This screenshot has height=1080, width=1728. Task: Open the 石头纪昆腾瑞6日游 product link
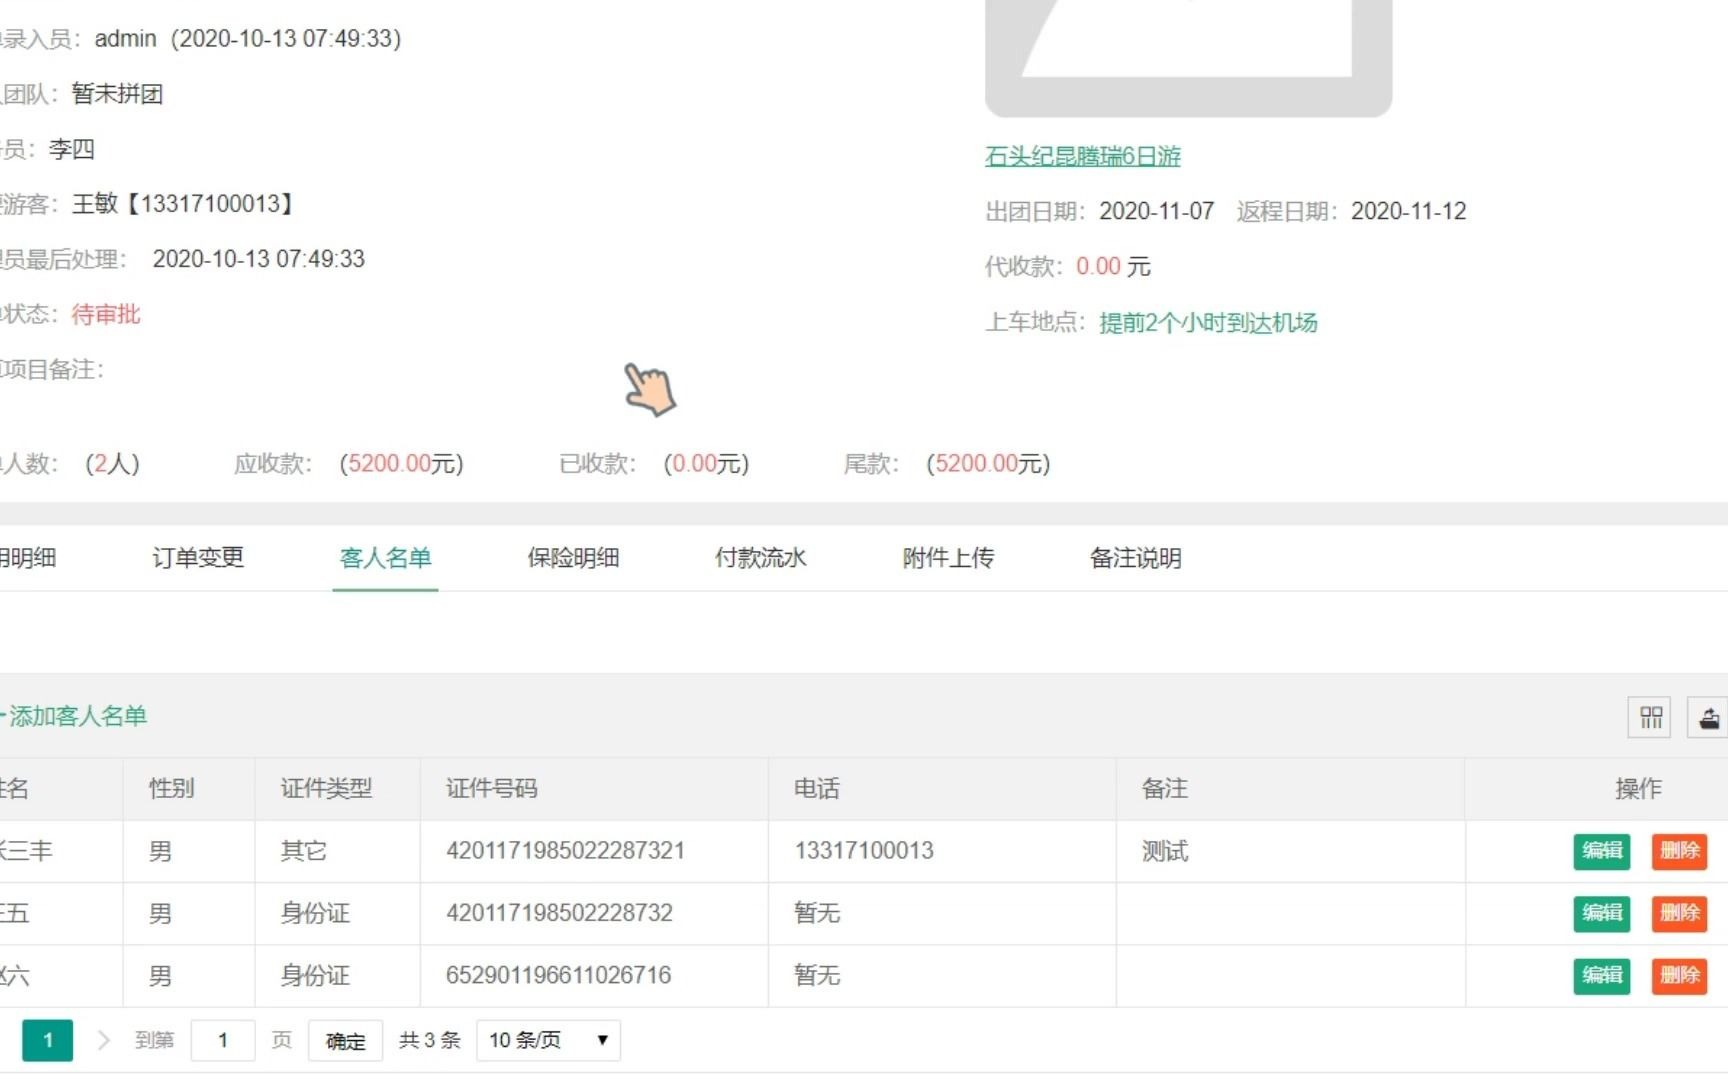pyautogui.click(x=1081, y=156)
